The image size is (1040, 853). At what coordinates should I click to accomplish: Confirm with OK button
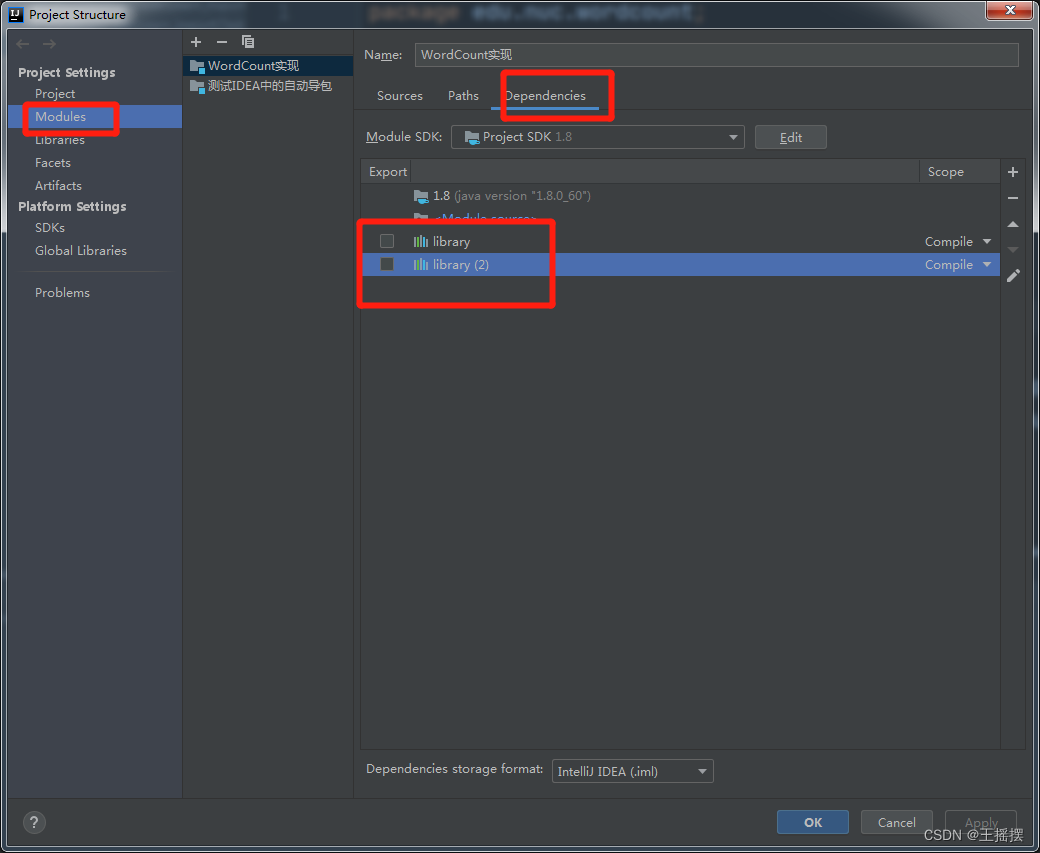tap(812, 822)
